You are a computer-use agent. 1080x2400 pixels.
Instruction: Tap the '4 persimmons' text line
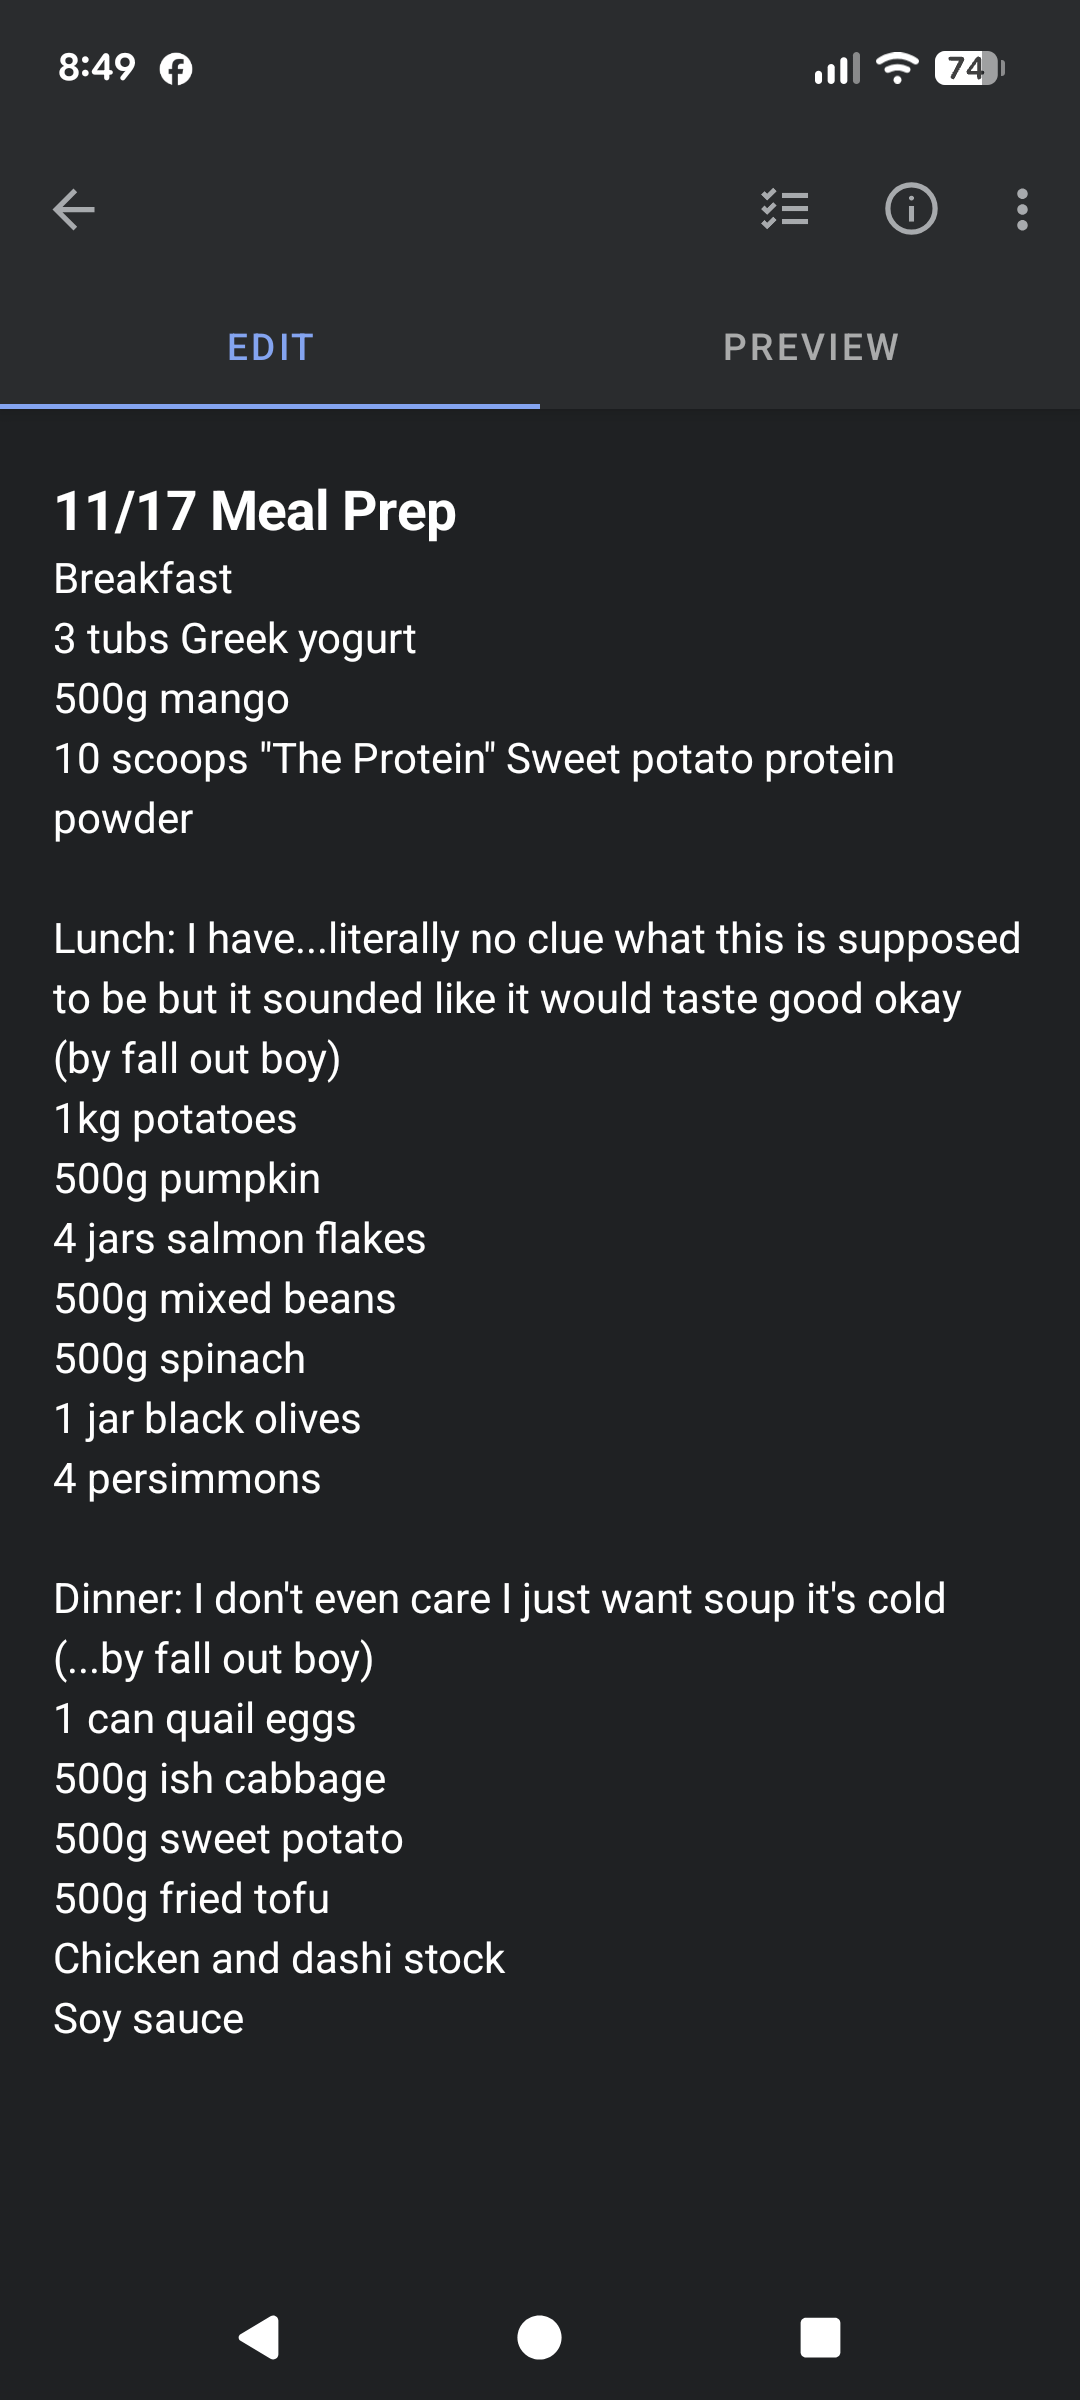(187, 1479)
